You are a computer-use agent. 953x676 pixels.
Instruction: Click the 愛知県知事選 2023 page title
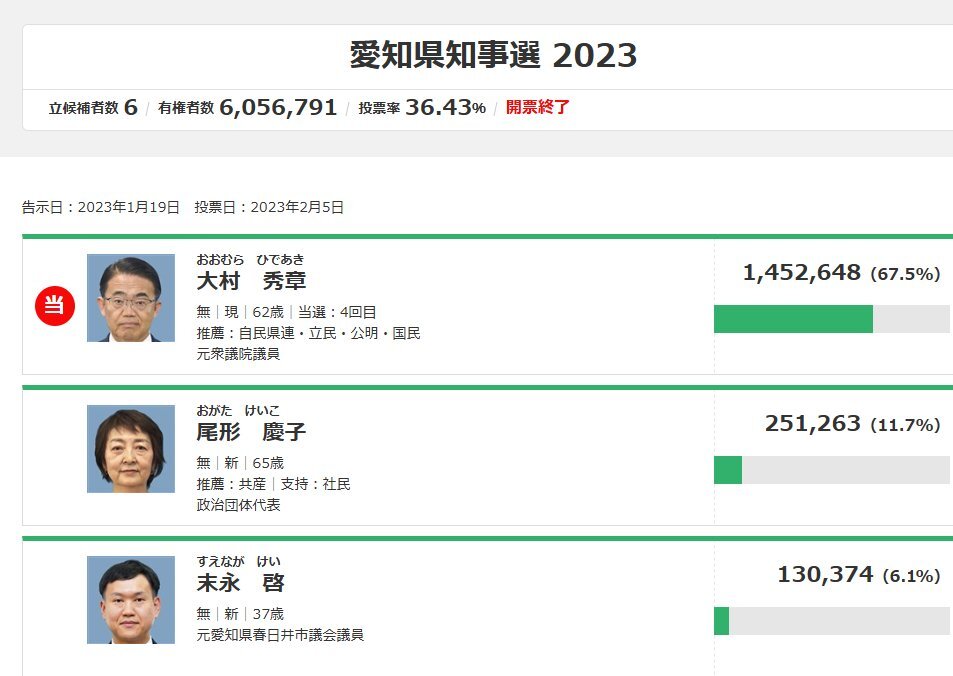493,55
